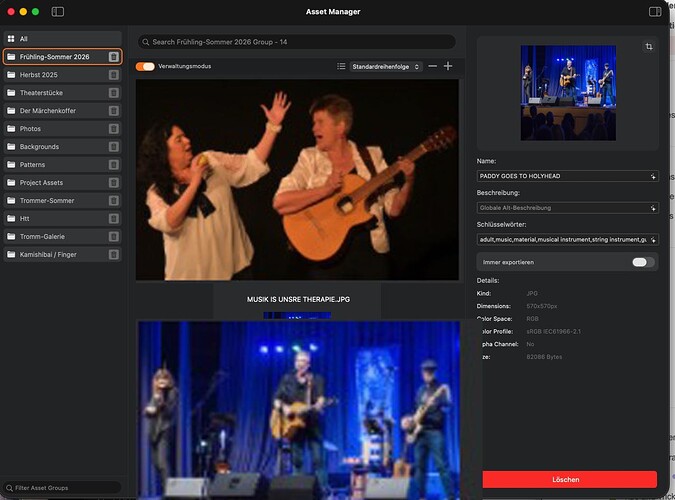
Task: Disable the Verwaltungsmodus switch
Action: 146,66
